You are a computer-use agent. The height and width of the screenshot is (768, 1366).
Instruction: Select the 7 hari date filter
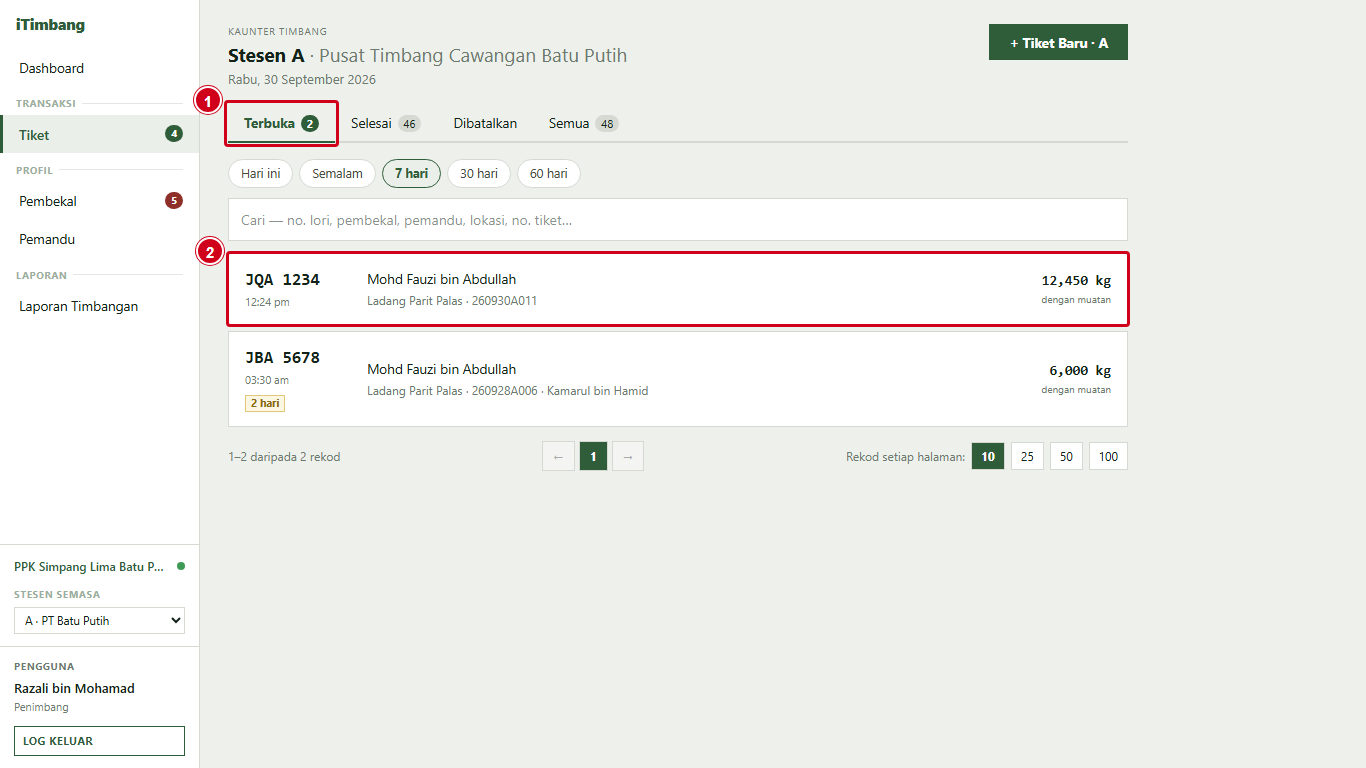411,173
